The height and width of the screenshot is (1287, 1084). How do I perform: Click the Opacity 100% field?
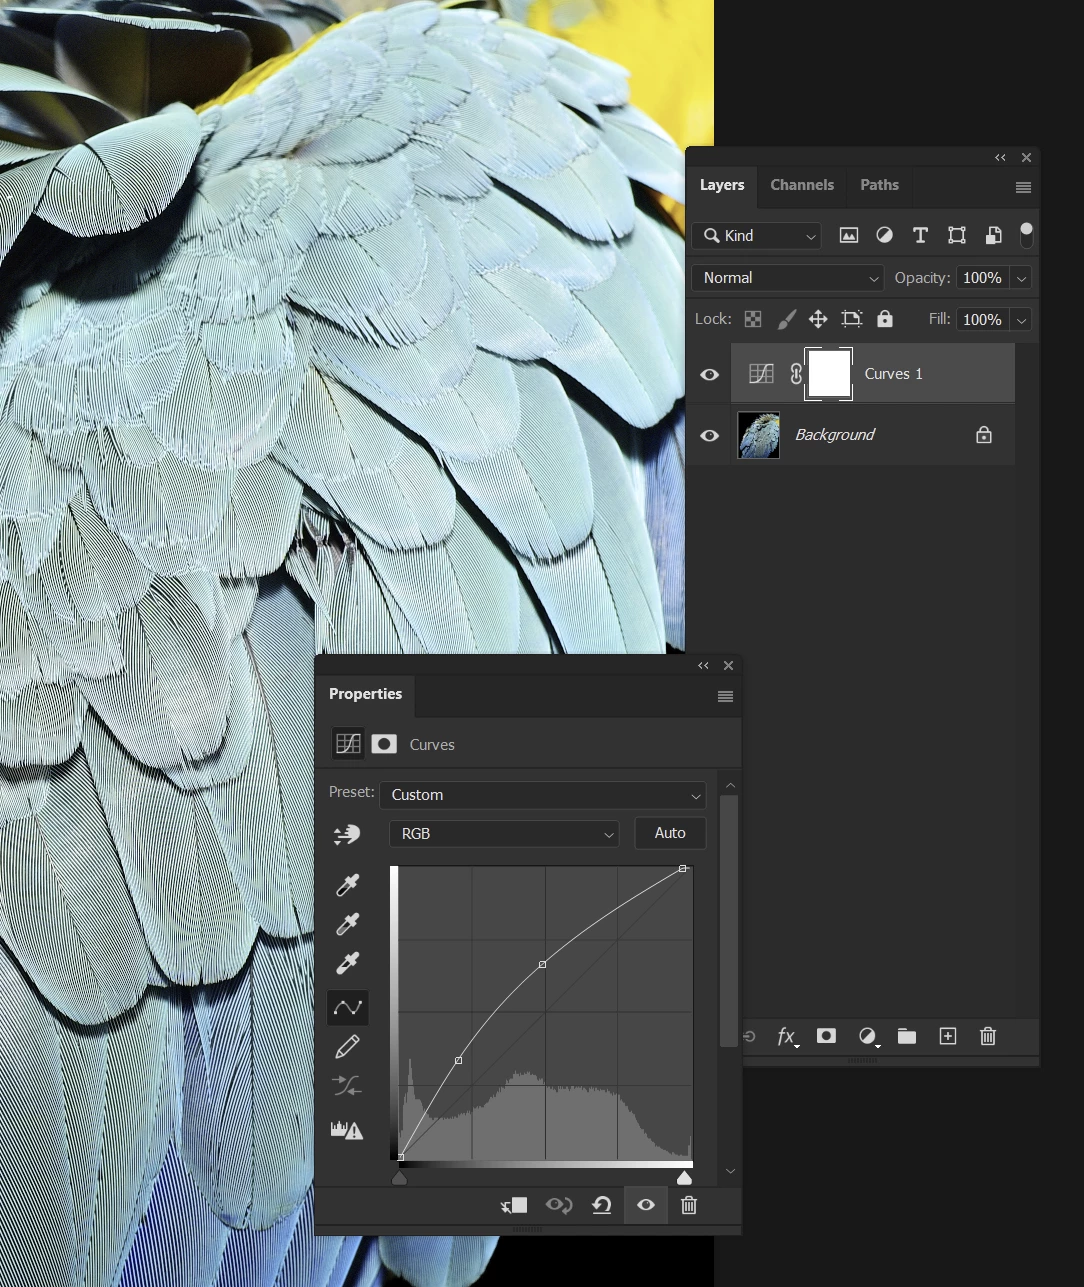click(x=983, y=278)
